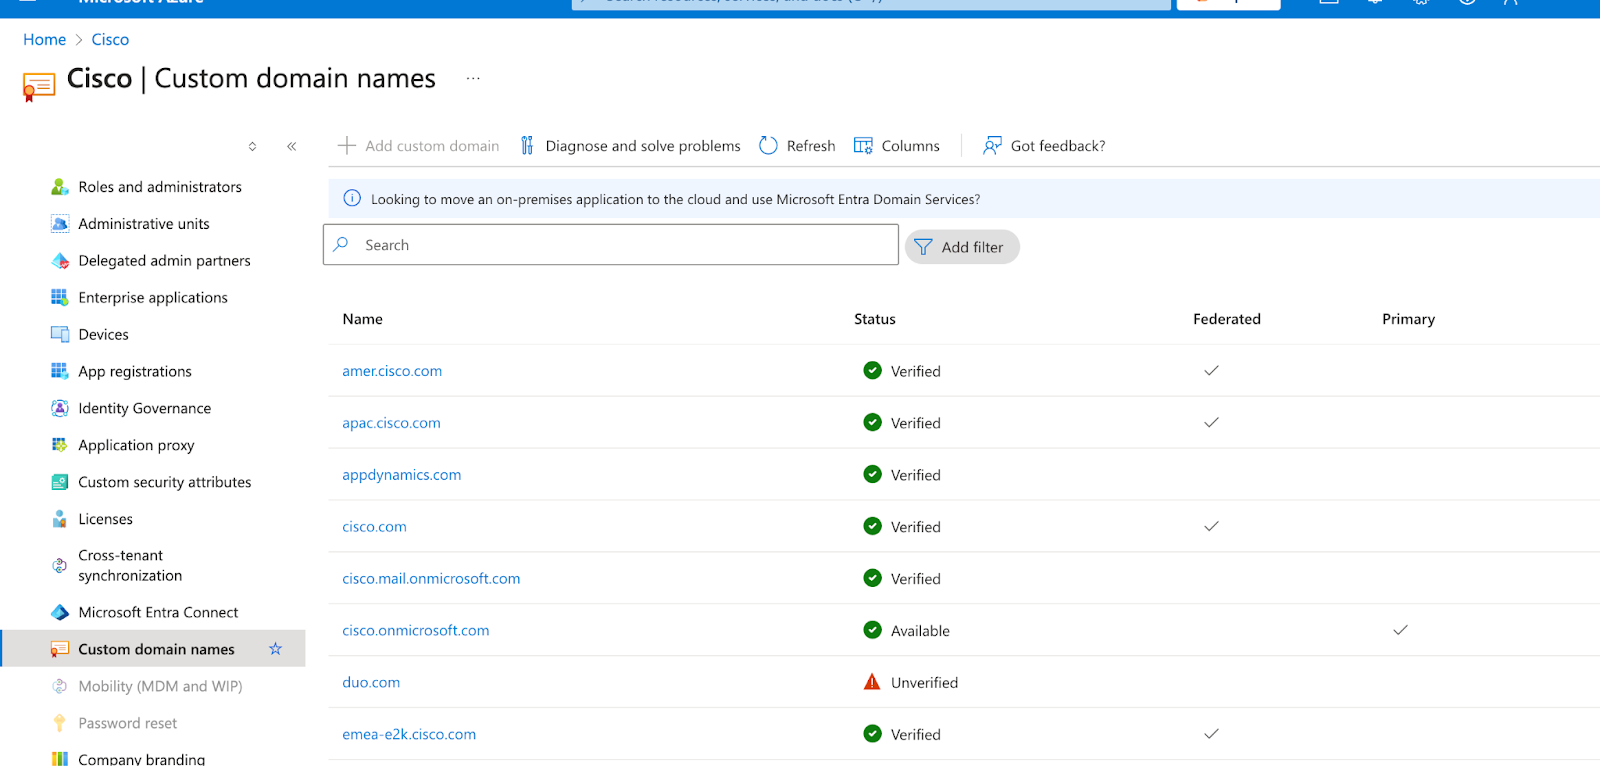Click the info icon in the banner
This screenshot has width=1600, height=766.
(x=352, y=198)
